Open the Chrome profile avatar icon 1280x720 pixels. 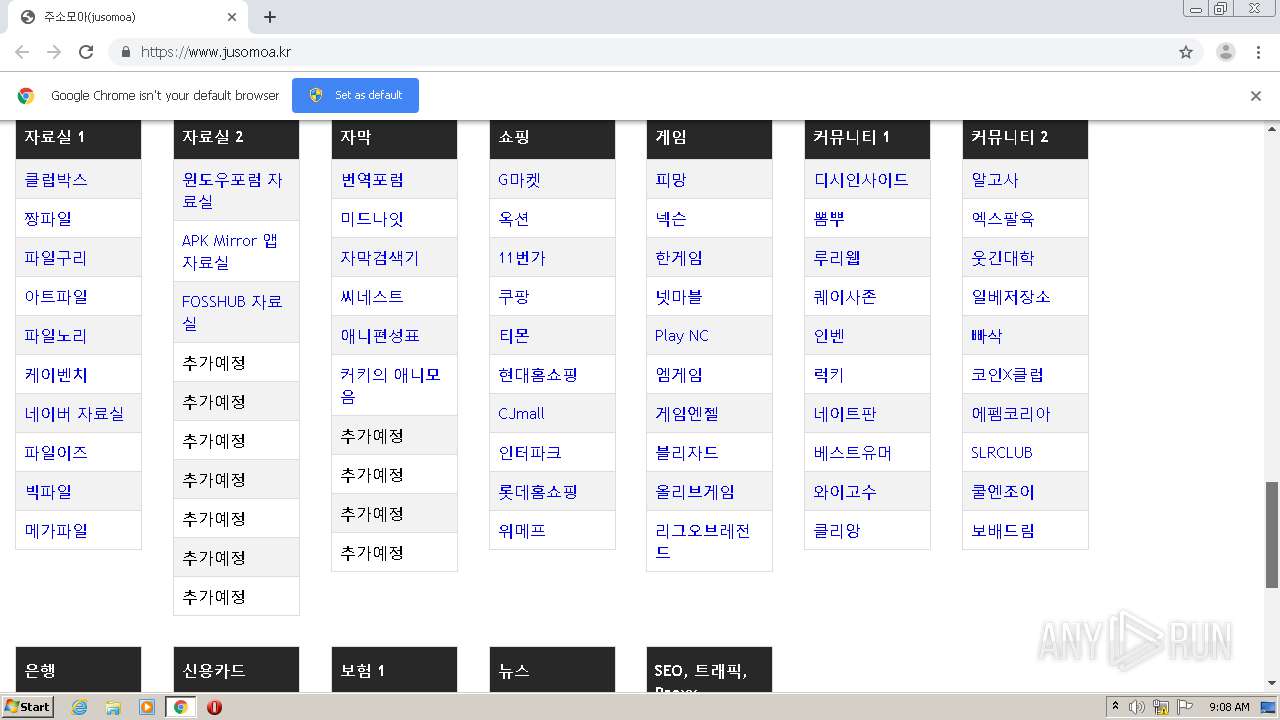click(x=1225, y=52)
